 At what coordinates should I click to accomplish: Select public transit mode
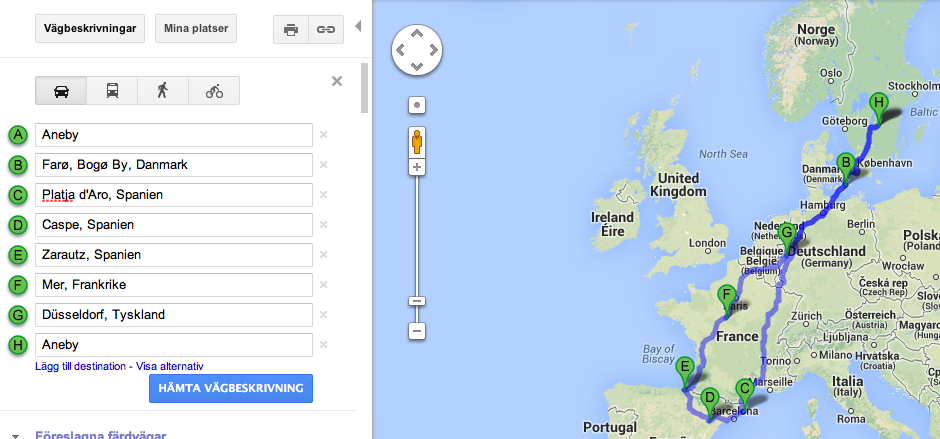point(111,91)
